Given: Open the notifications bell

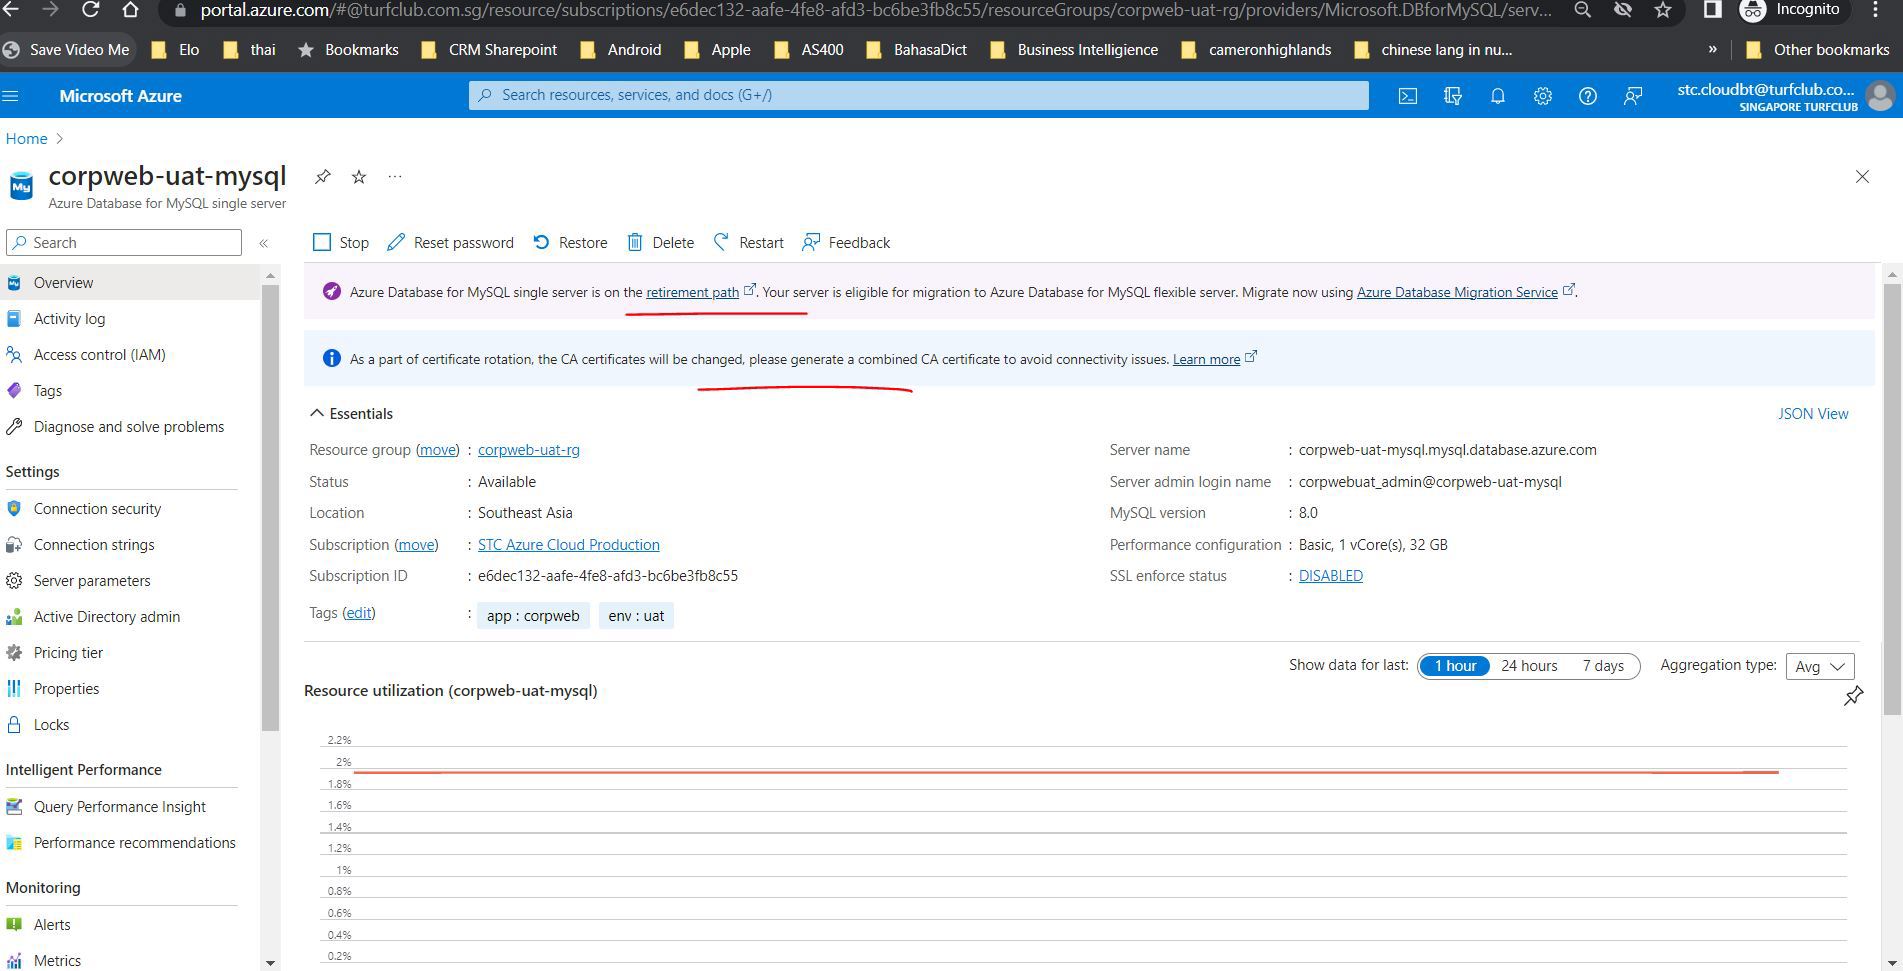Looking at the screenshot, I should [x=1497, y=95].
